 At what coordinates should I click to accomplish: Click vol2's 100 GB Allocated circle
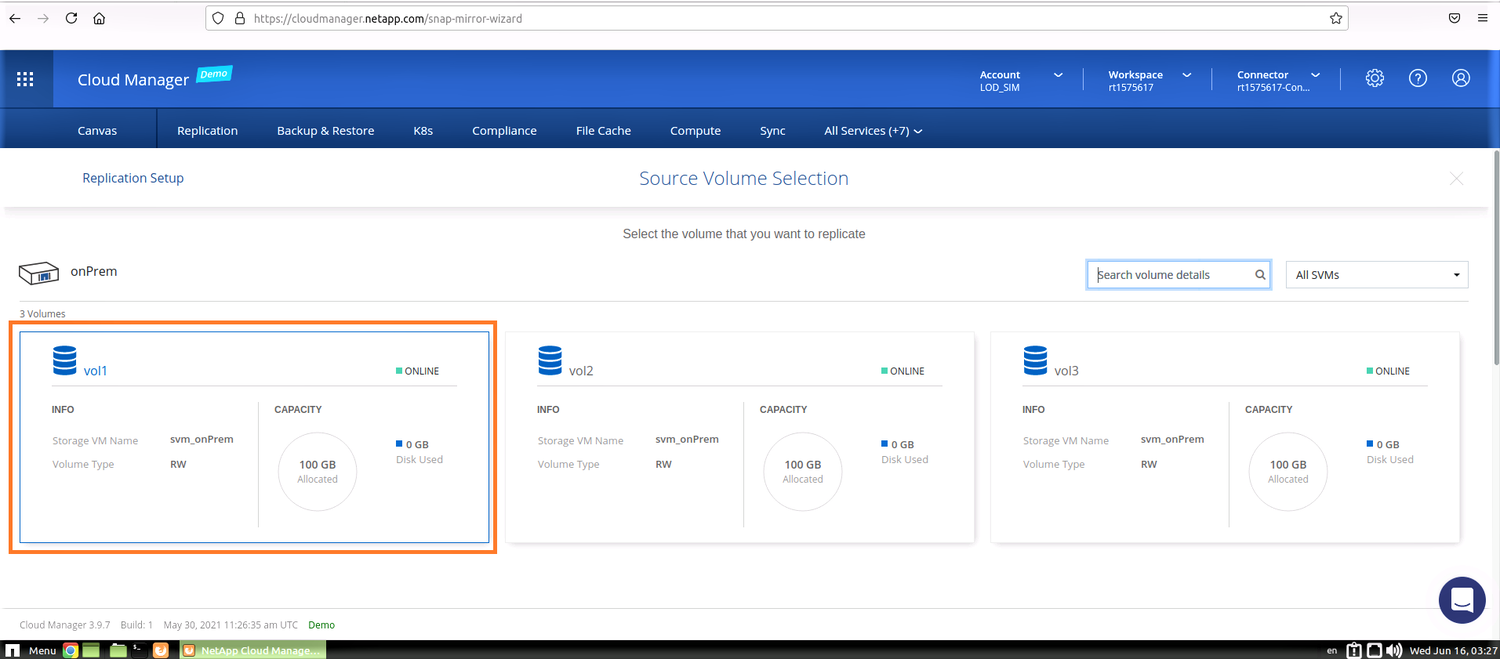pyautogui.click(x=802, y=472)
